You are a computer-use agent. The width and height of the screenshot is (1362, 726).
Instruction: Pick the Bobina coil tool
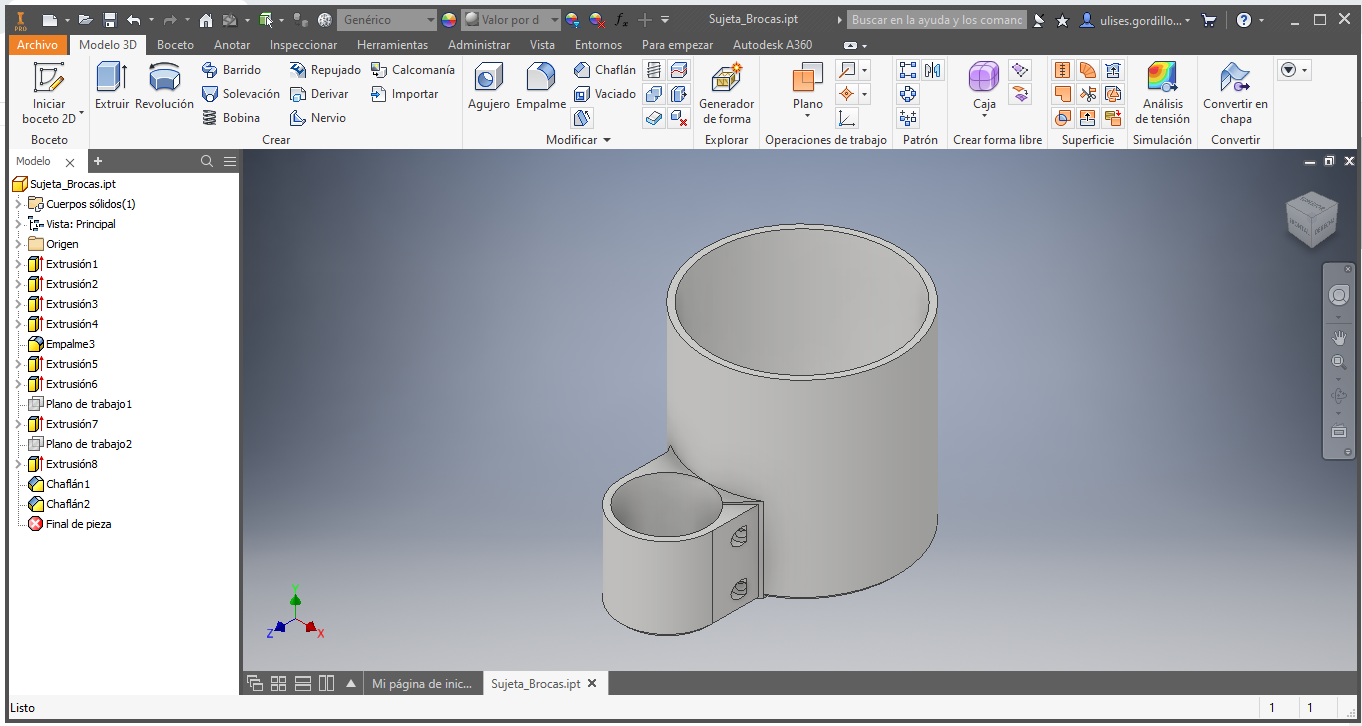pyautogui.click(x=231, y=118)
